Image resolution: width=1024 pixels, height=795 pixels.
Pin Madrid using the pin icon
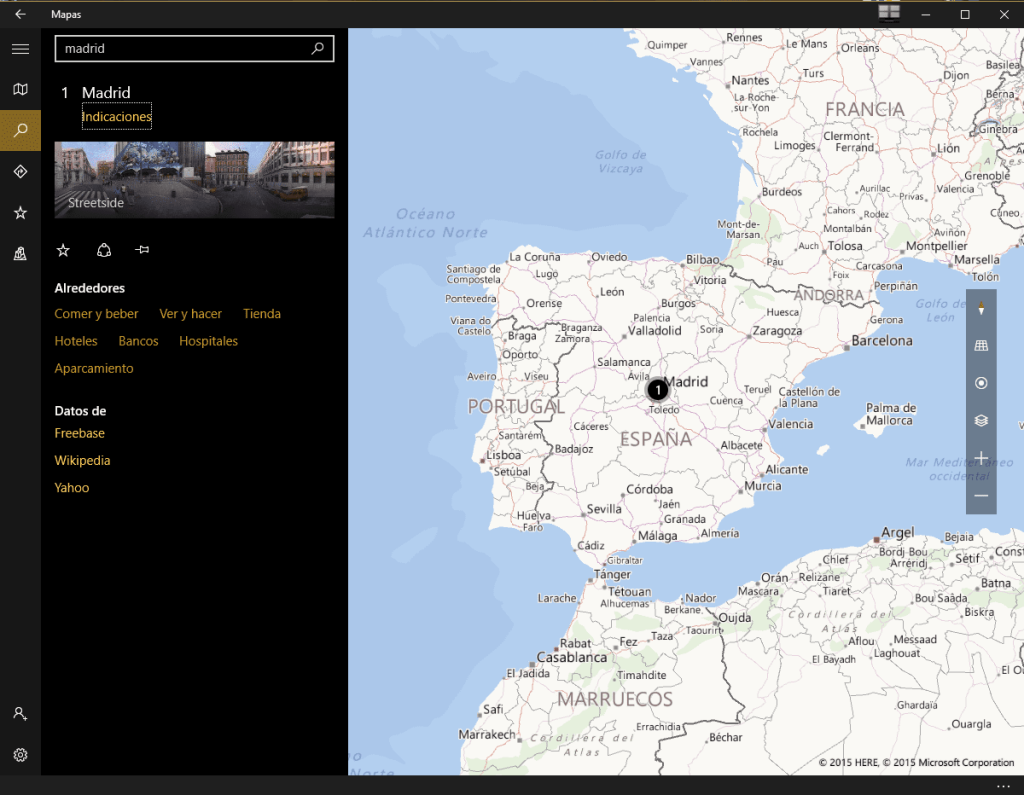(142, 250)
